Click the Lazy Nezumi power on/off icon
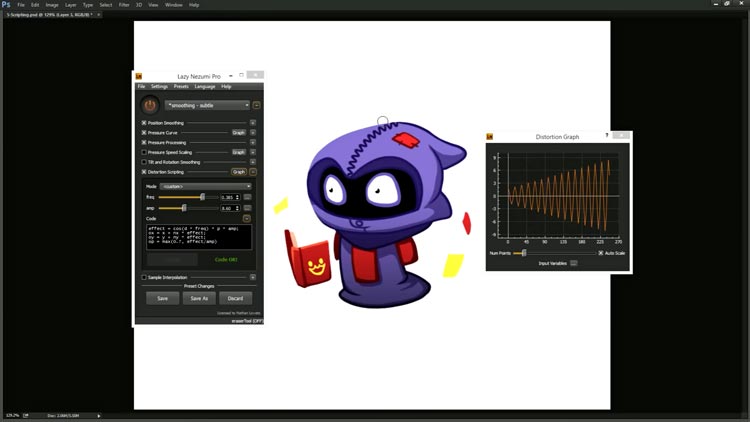The image size is (750, 422). 150,105
